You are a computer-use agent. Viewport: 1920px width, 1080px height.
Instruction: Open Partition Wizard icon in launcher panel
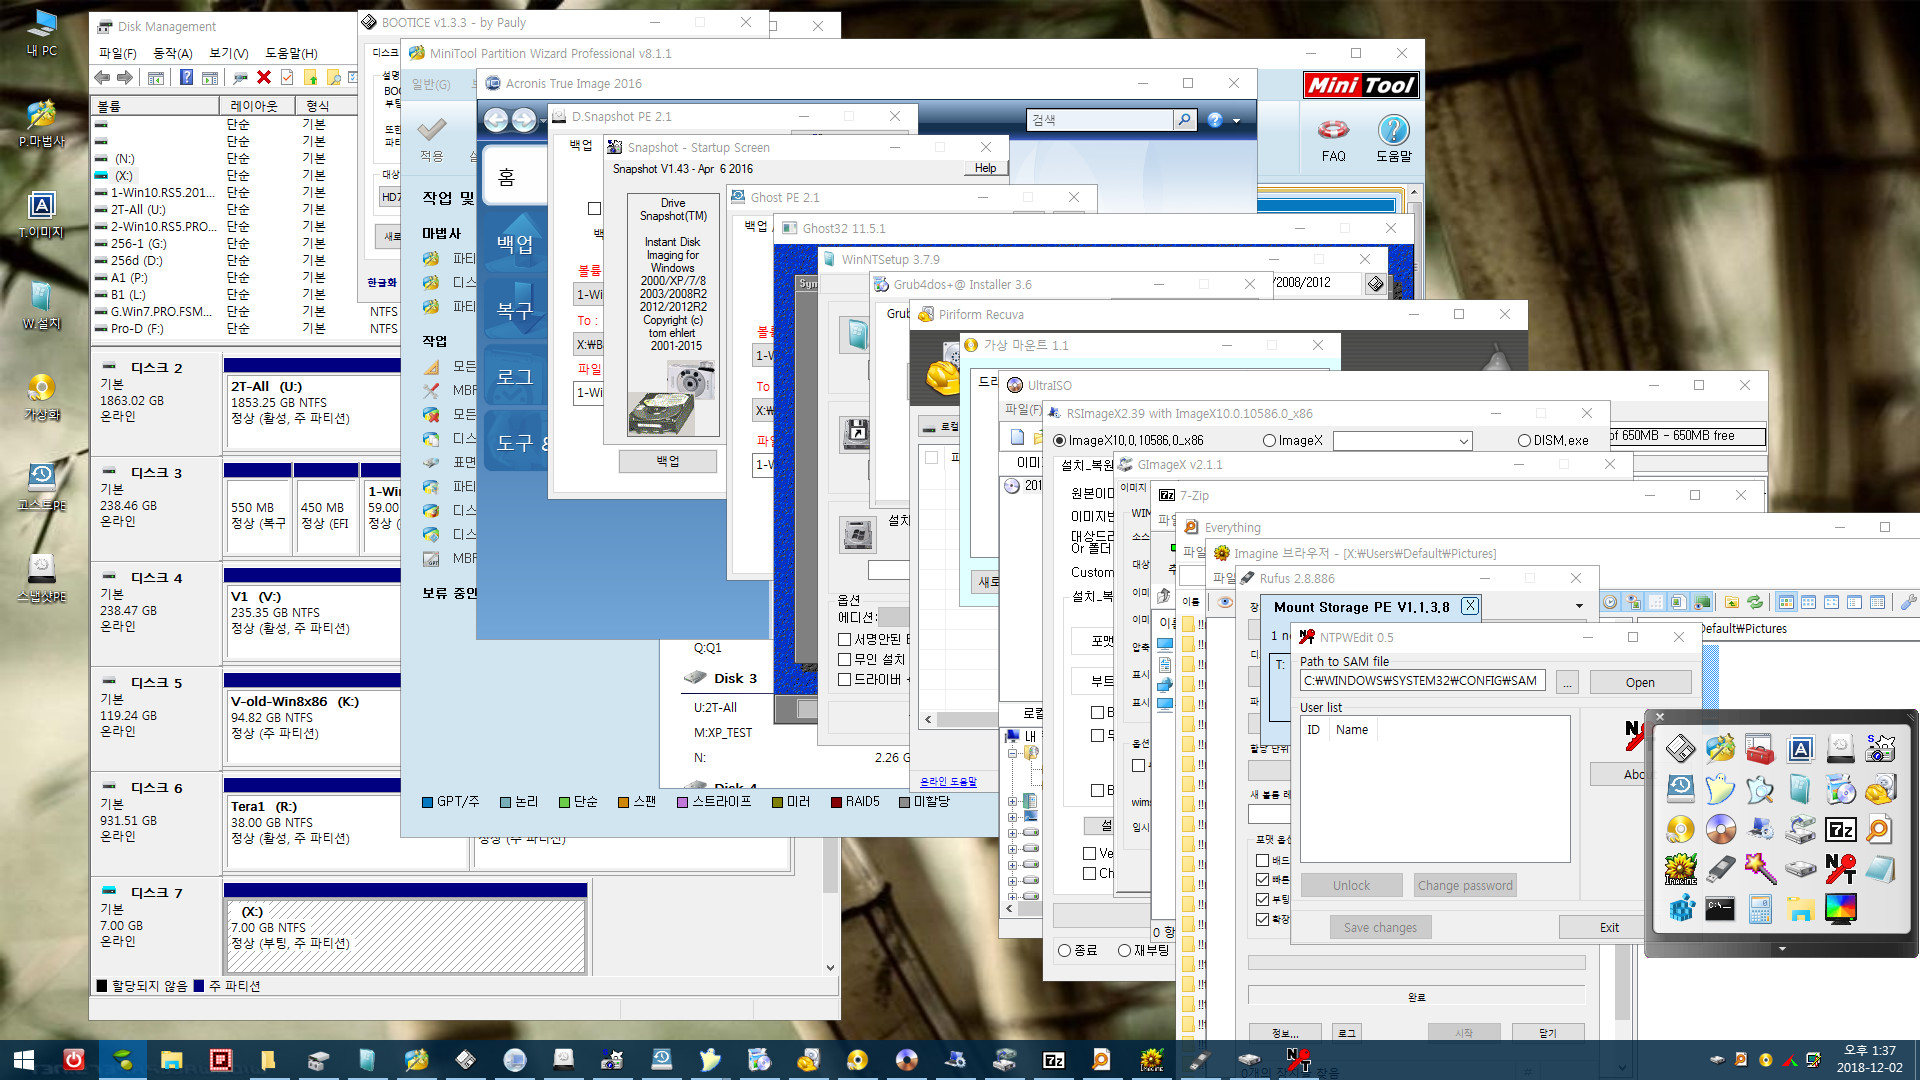click(1720, 748)
